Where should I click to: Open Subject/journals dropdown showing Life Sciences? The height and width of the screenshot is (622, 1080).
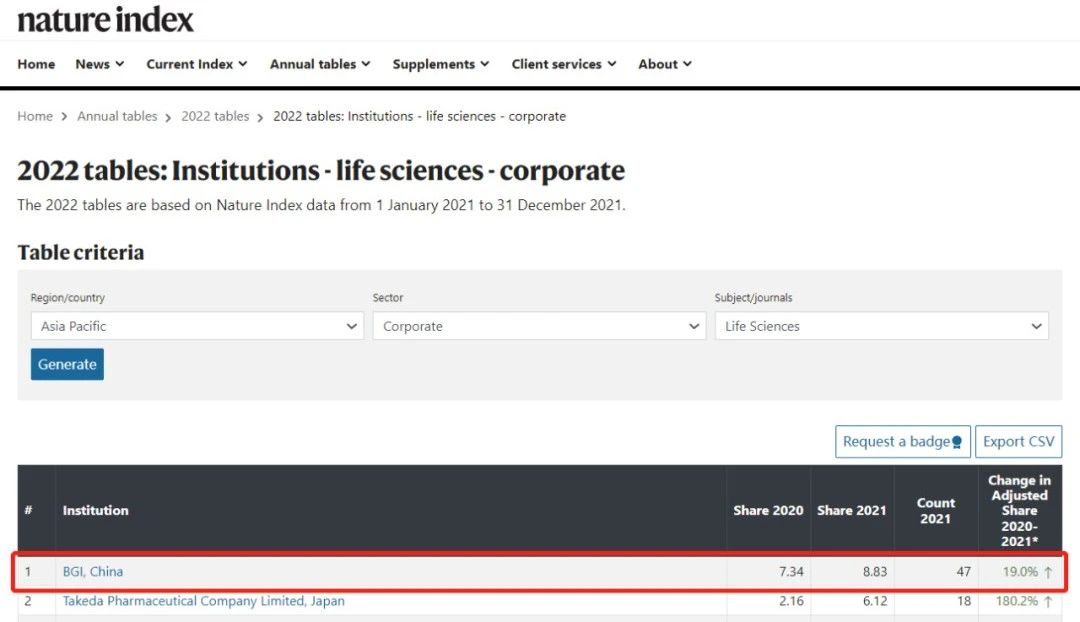[x=882, y=326]
